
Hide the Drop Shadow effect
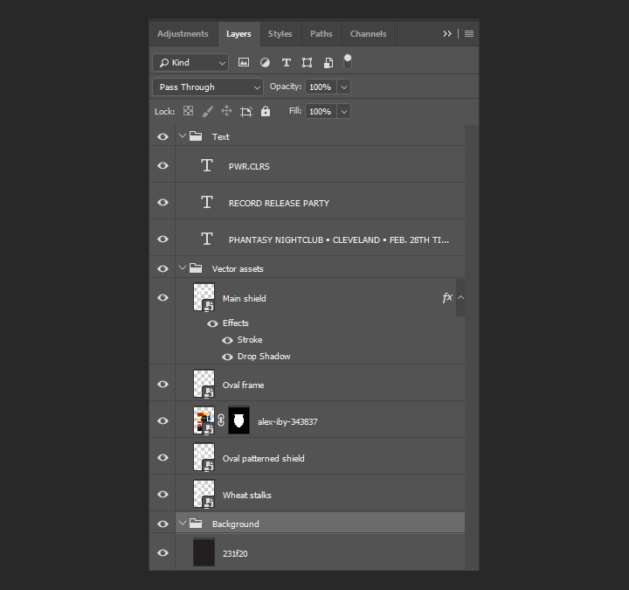pyautogui.click(x=227, y=357)
